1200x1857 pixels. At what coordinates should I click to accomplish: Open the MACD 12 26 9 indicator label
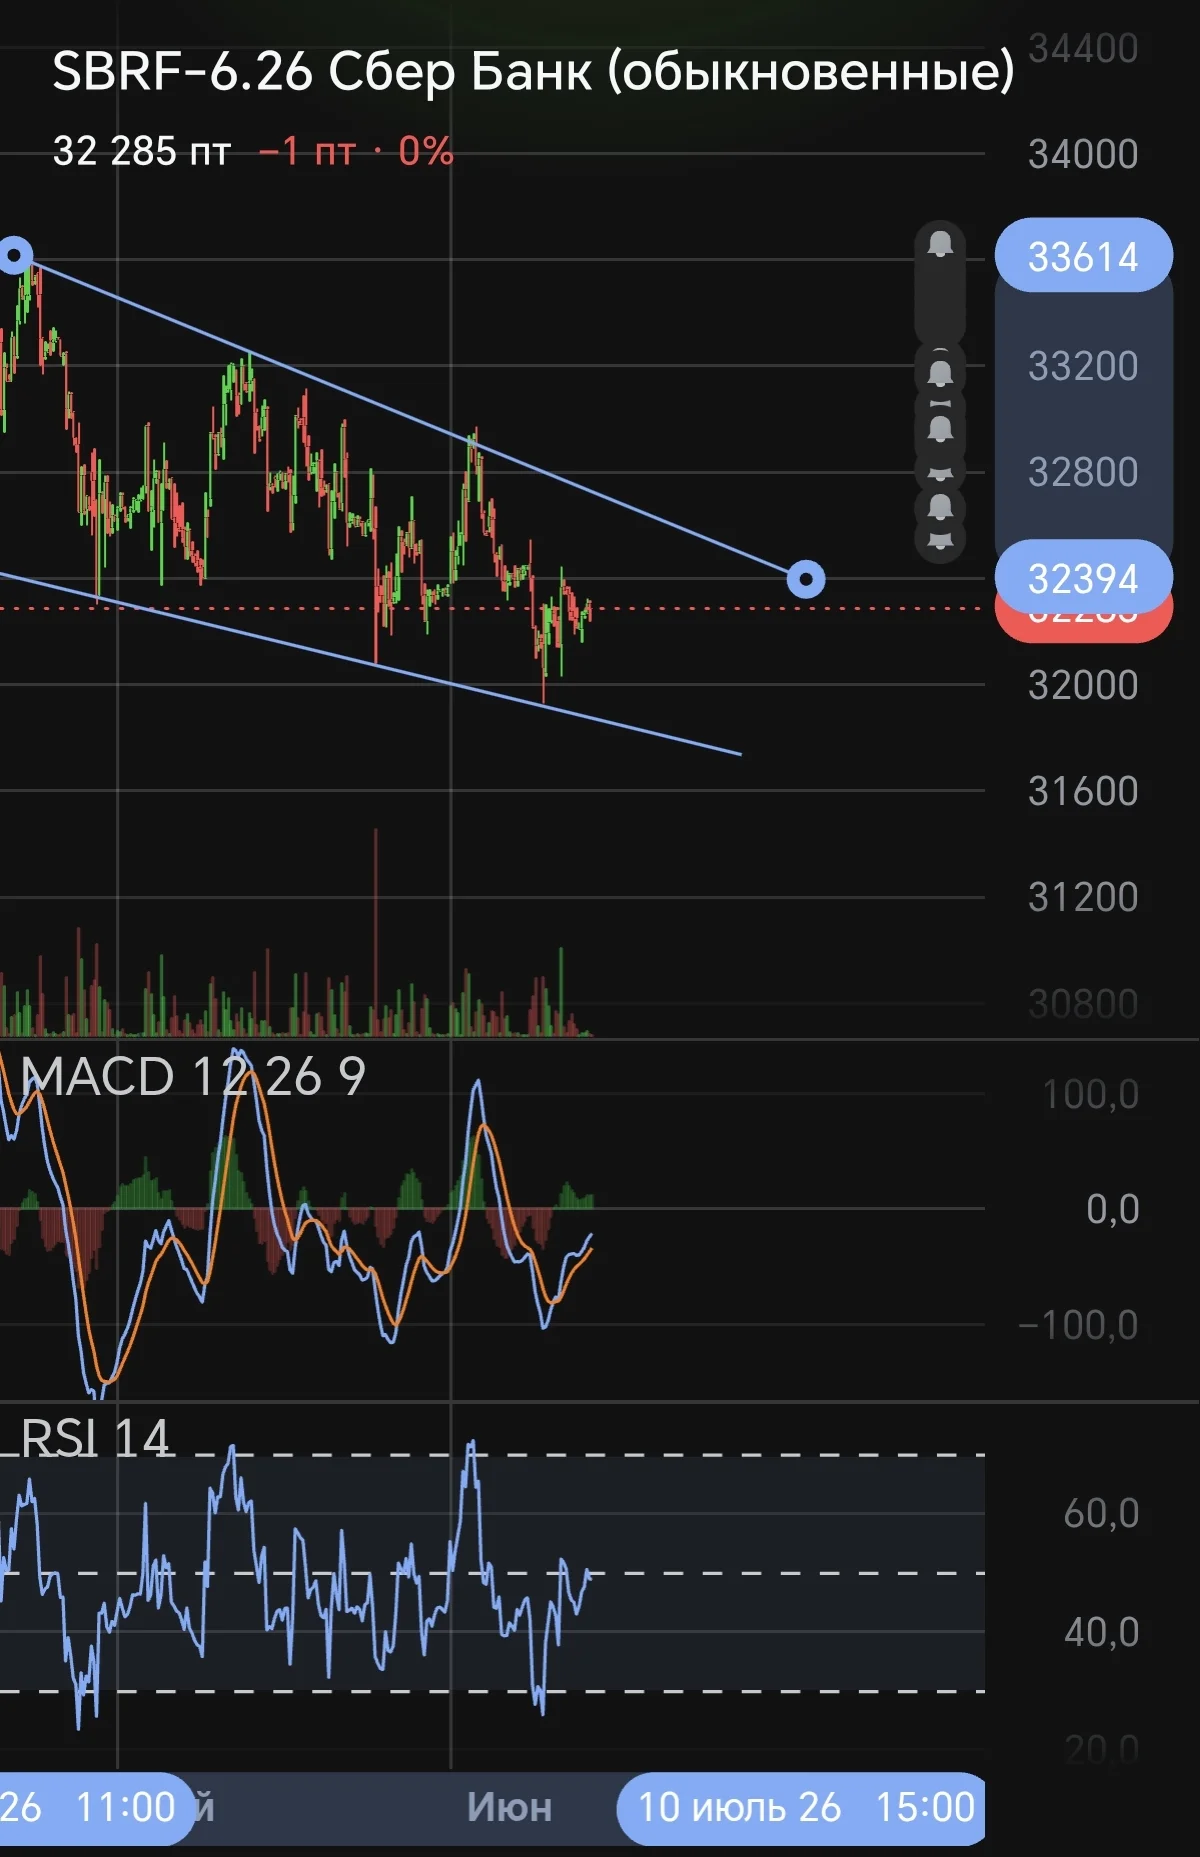click(x=193, y=1077)
